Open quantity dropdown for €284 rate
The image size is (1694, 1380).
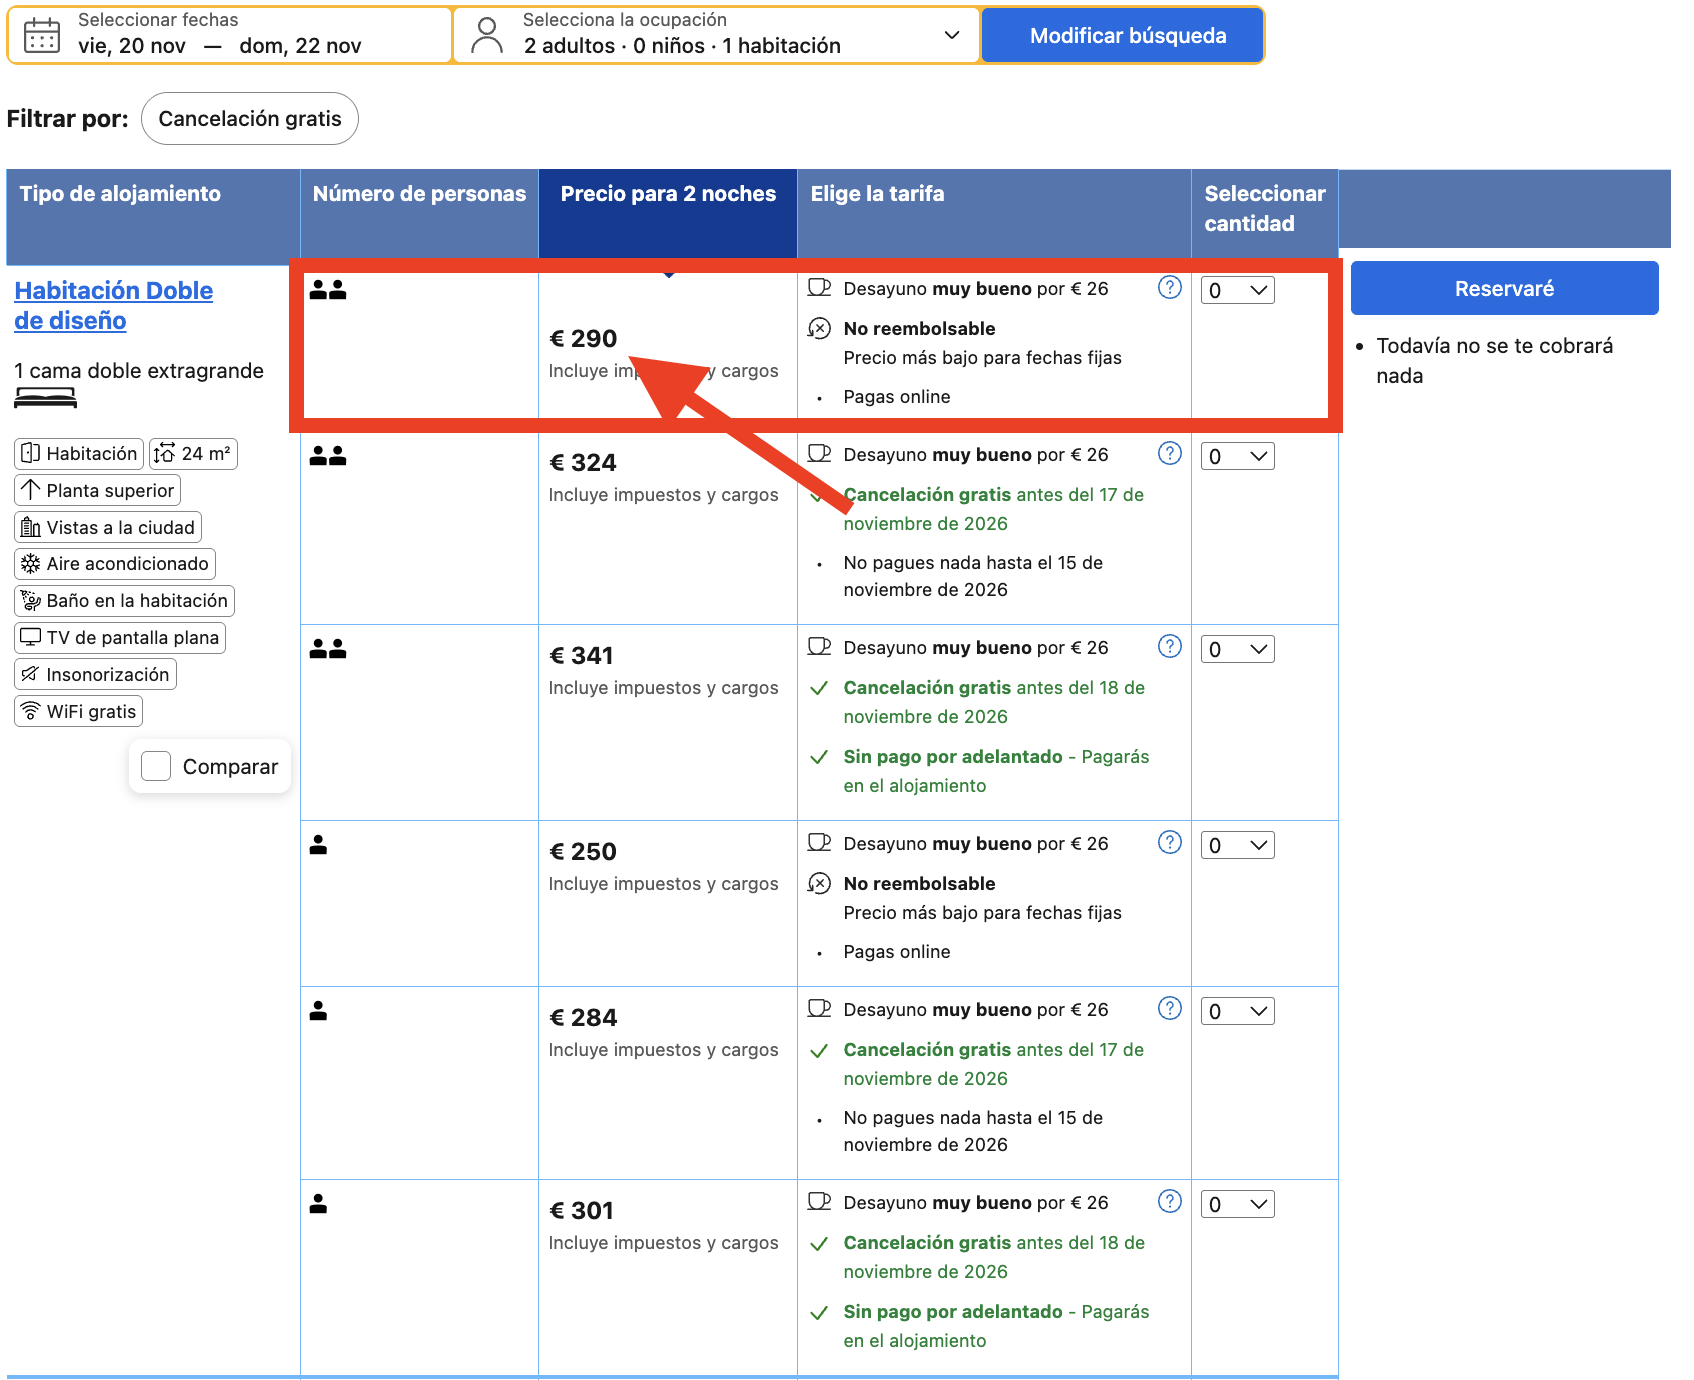[x=1237, y=1011]
